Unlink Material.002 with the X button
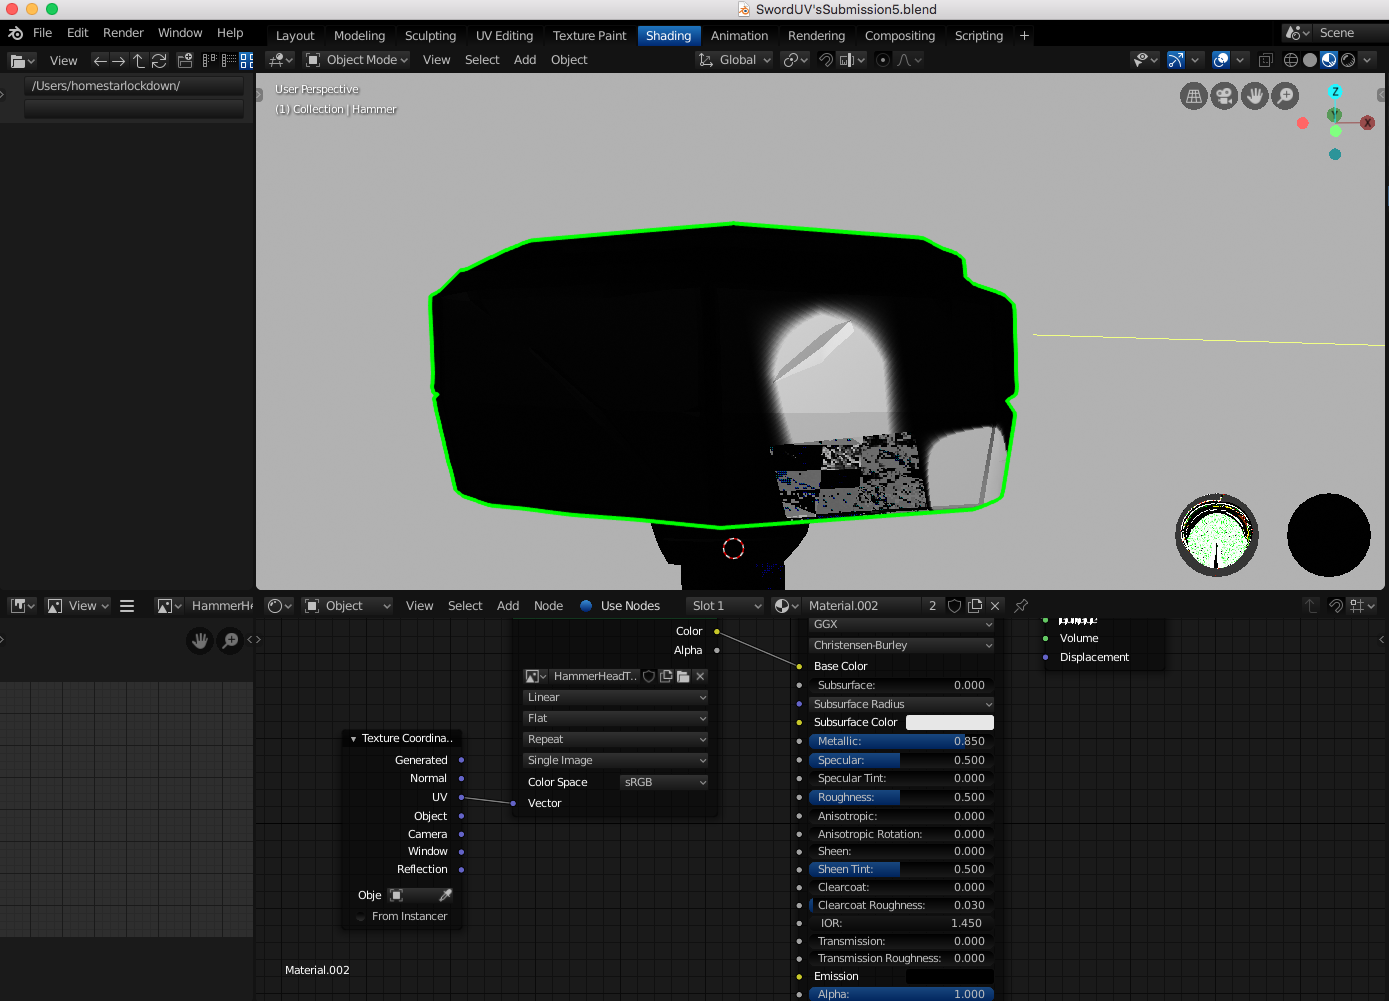 coord(995,606)
